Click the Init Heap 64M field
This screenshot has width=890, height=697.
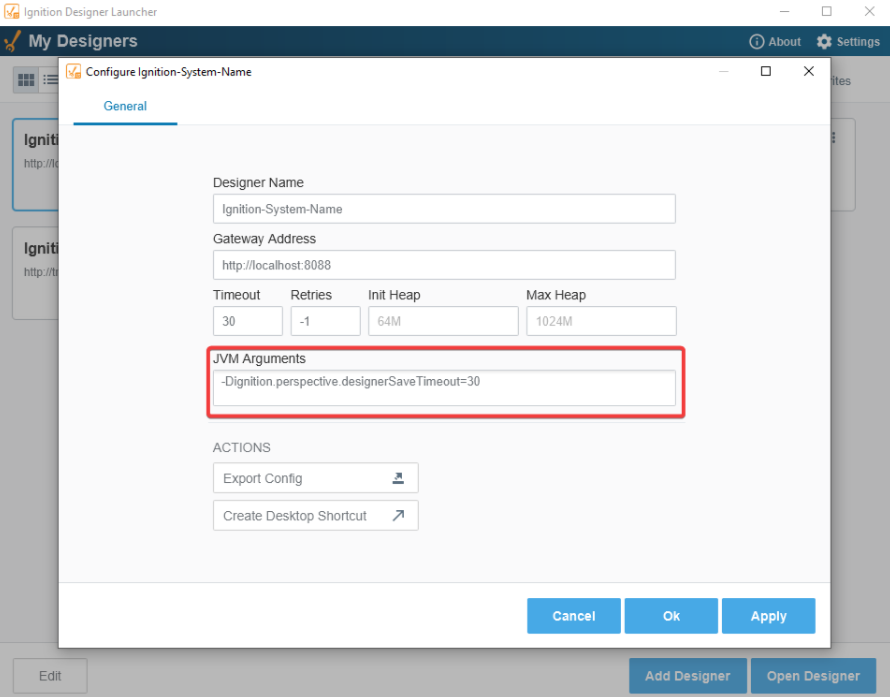click(443, 321)
